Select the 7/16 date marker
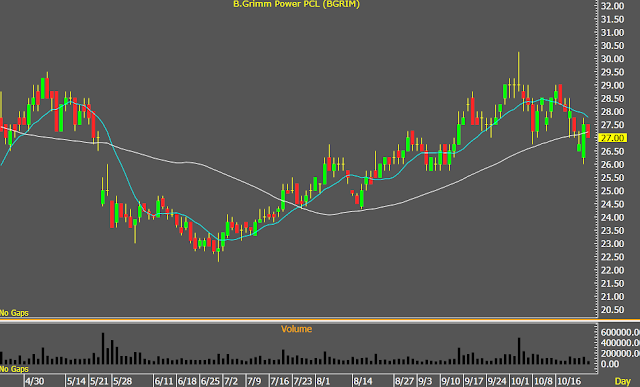Image resolution: width=640 pixels, height=387 pixels. [280, 381]
